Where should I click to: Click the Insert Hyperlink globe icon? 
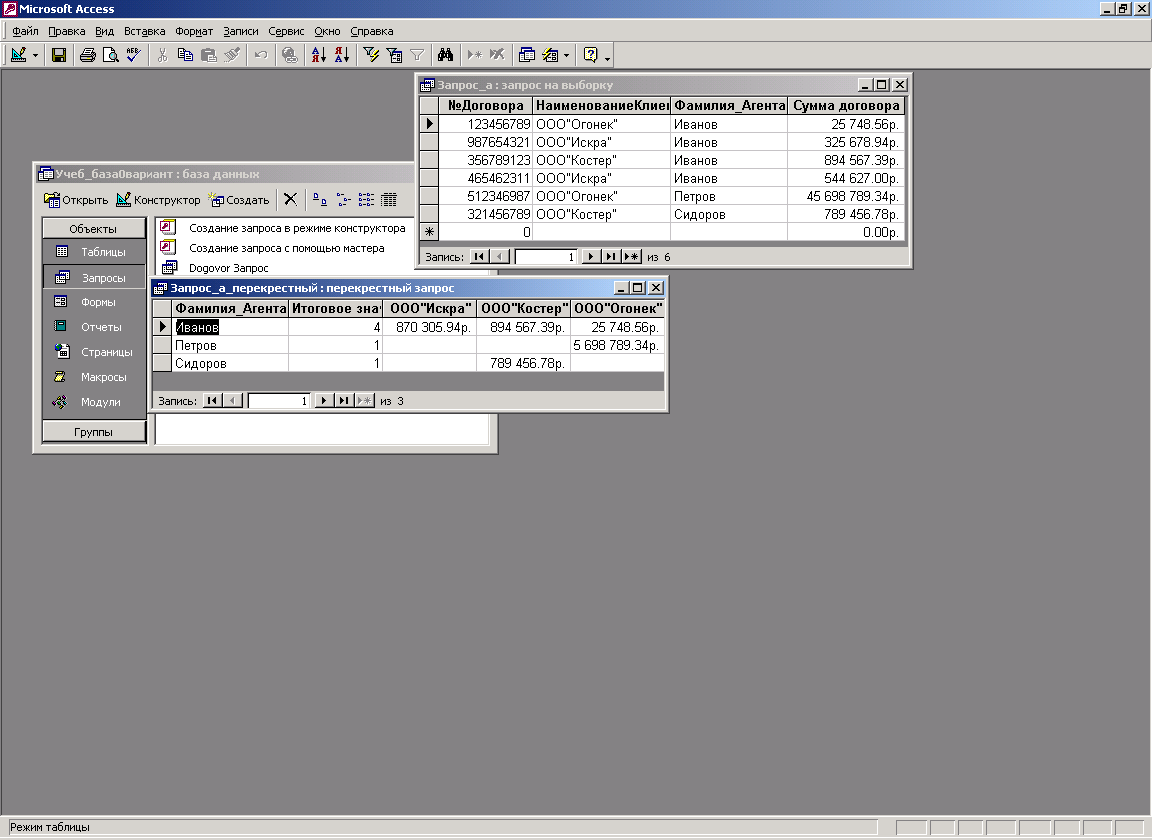(x=289, y=55)
